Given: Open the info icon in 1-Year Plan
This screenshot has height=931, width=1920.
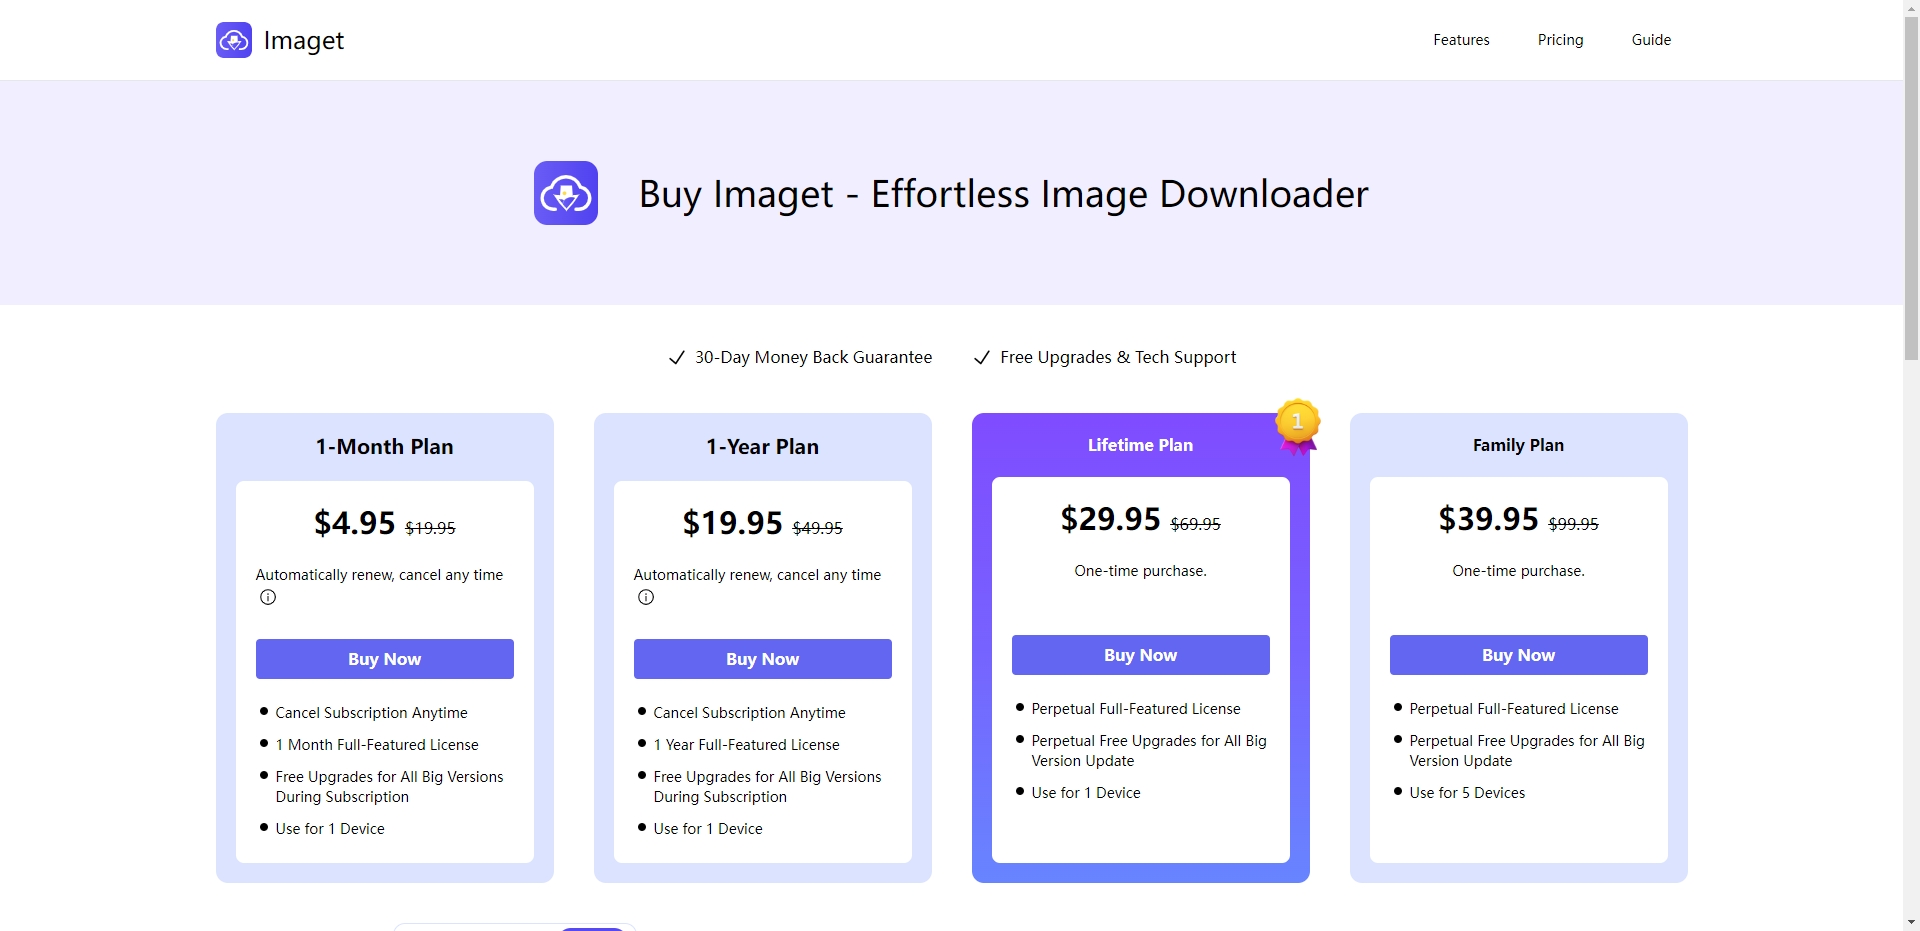Looking at the screenshot, I should (x=646, y=598).
